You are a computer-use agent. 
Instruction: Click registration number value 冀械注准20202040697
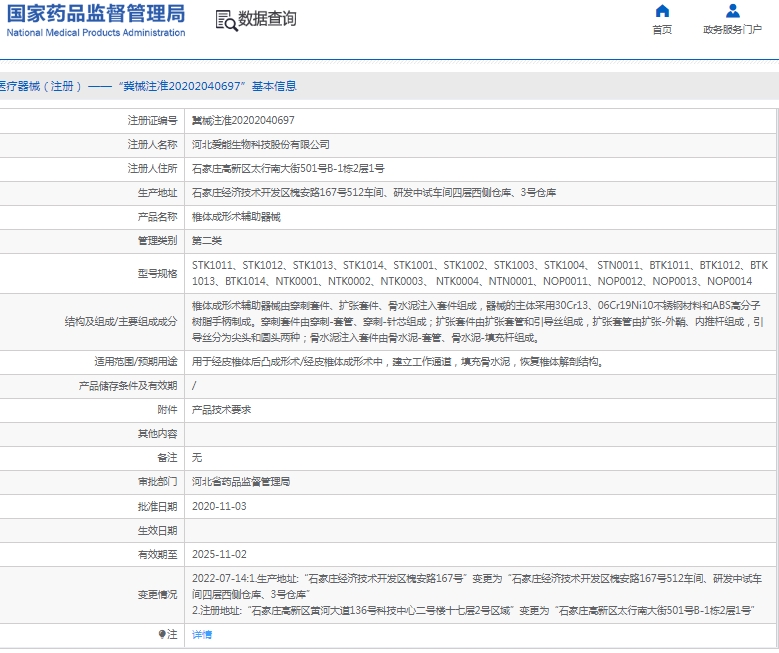[x=243, y=121]
